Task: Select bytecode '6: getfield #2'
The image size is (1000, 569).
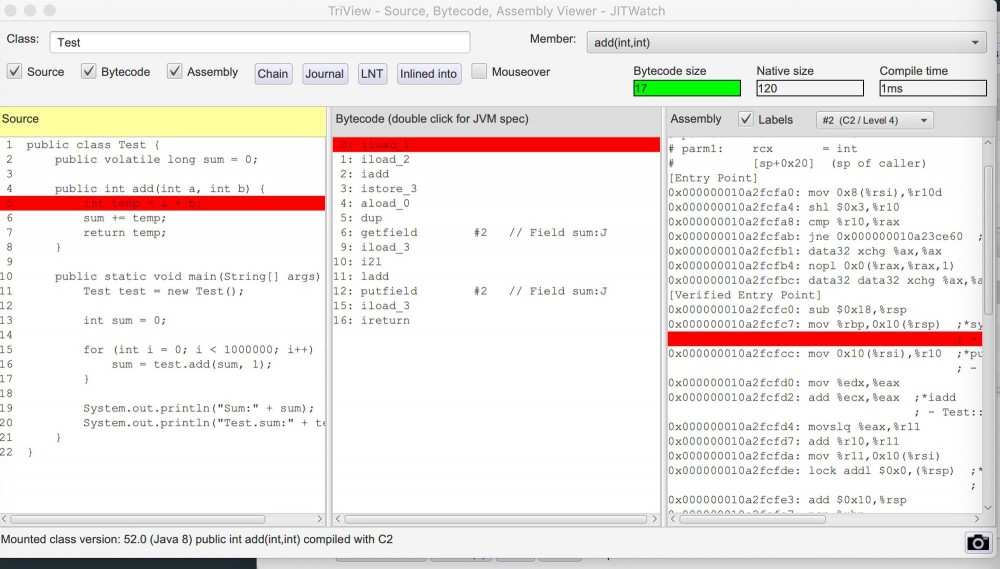Action: [x=473, y=233]
